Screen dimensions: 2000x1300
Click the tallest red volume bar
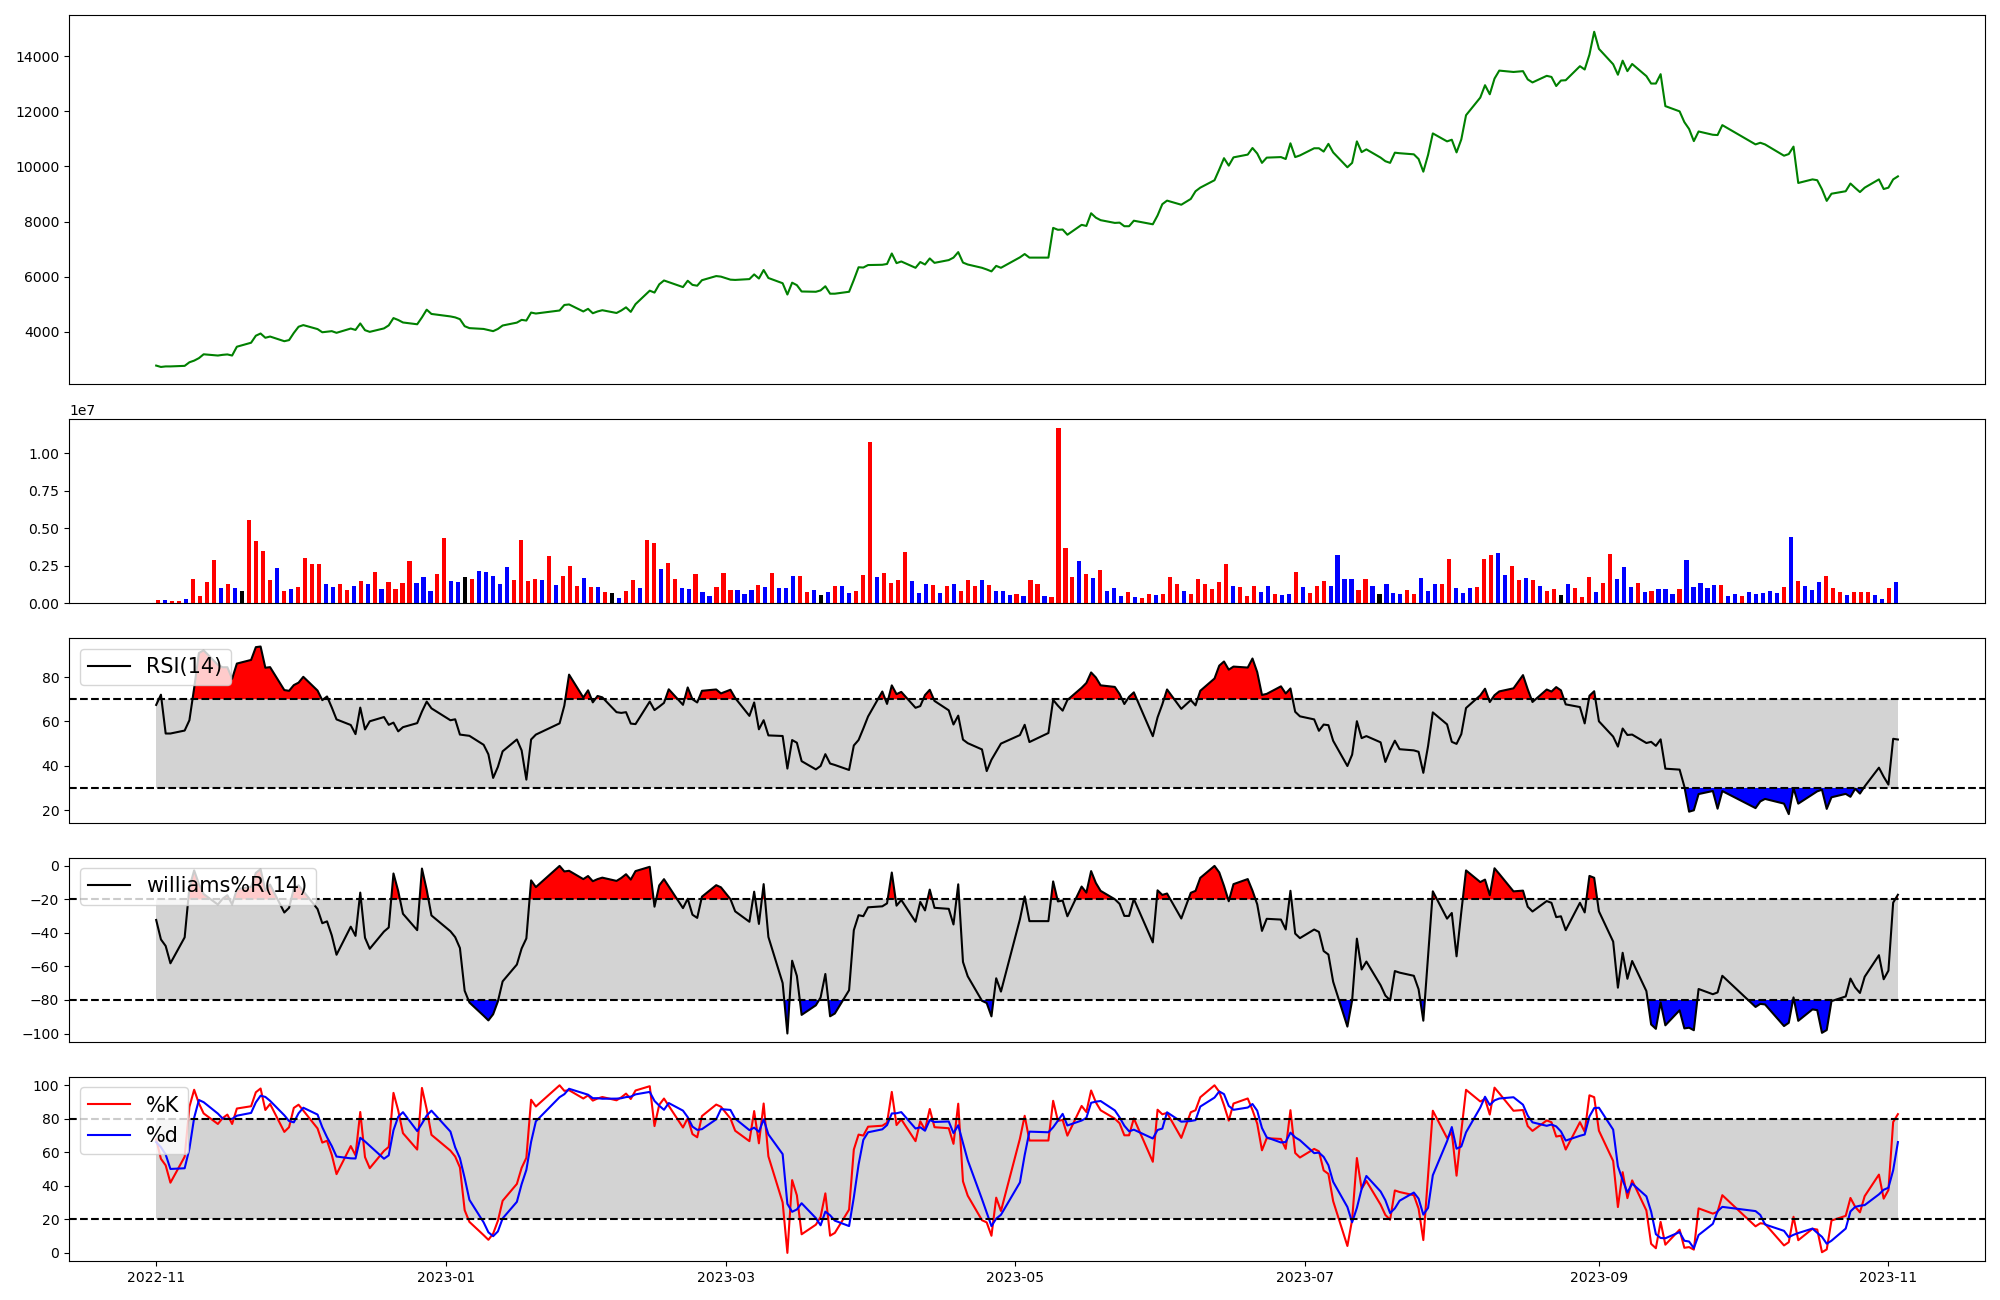[x=1058, y=515]
